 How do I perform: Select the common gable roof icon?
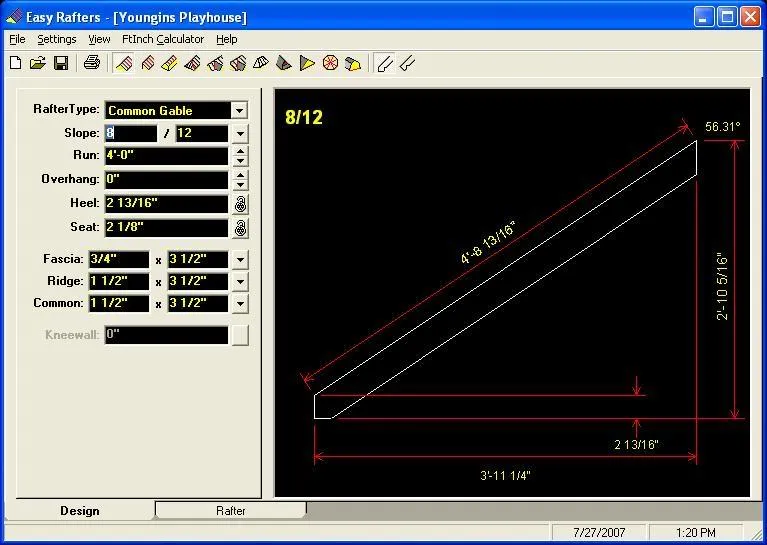coord(124,63)
